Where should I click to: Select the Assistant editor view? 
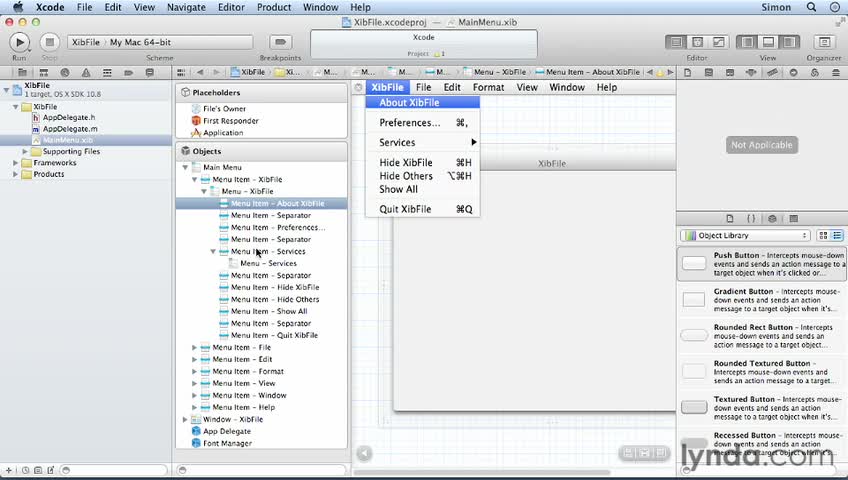click(697, 42)
